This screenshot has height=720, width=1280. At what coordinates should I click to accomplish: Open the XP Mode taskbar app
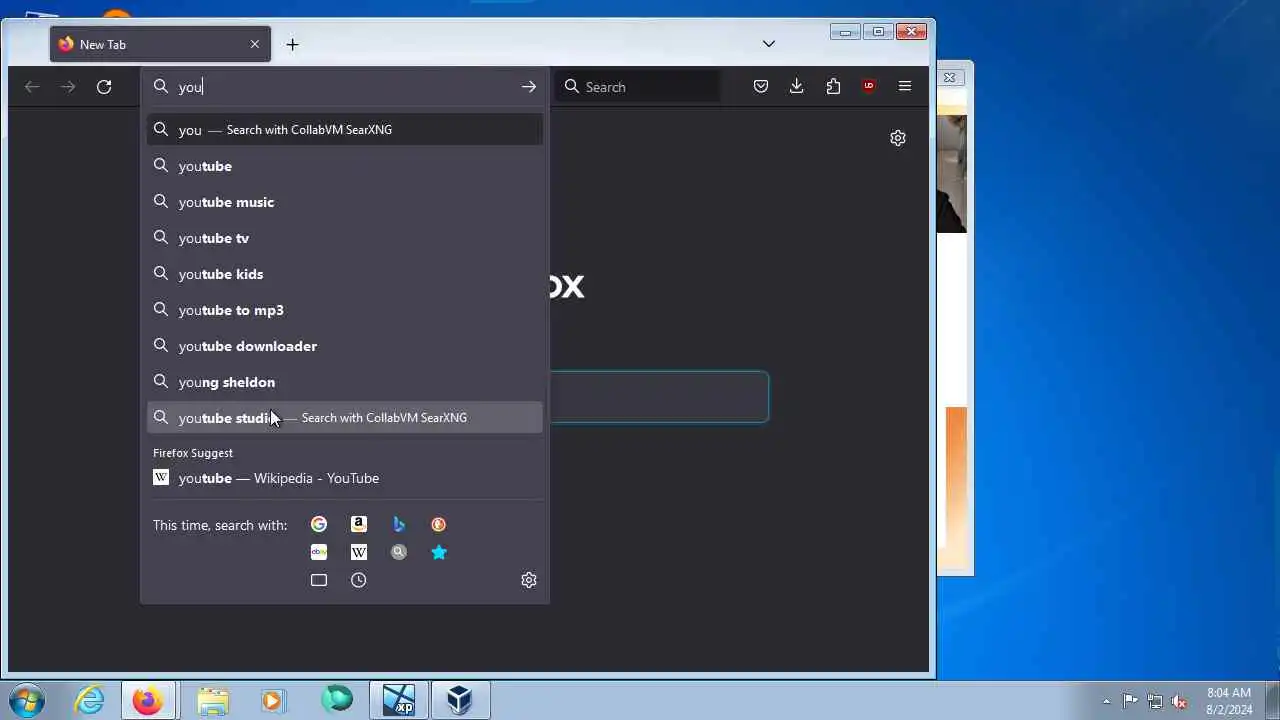pyautogui.click(x=398, y=700)
